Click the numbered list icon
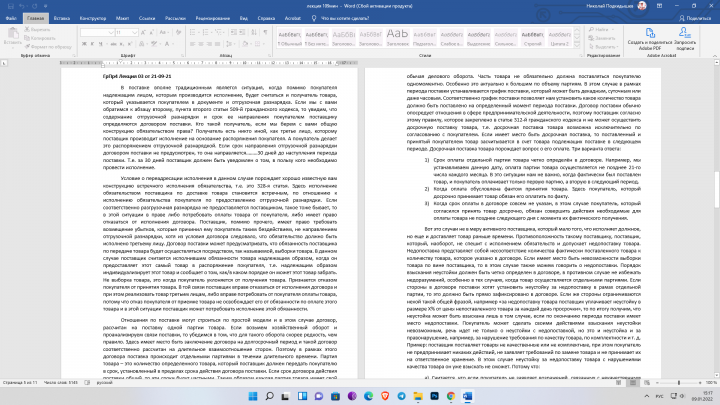 coord(206,32)
